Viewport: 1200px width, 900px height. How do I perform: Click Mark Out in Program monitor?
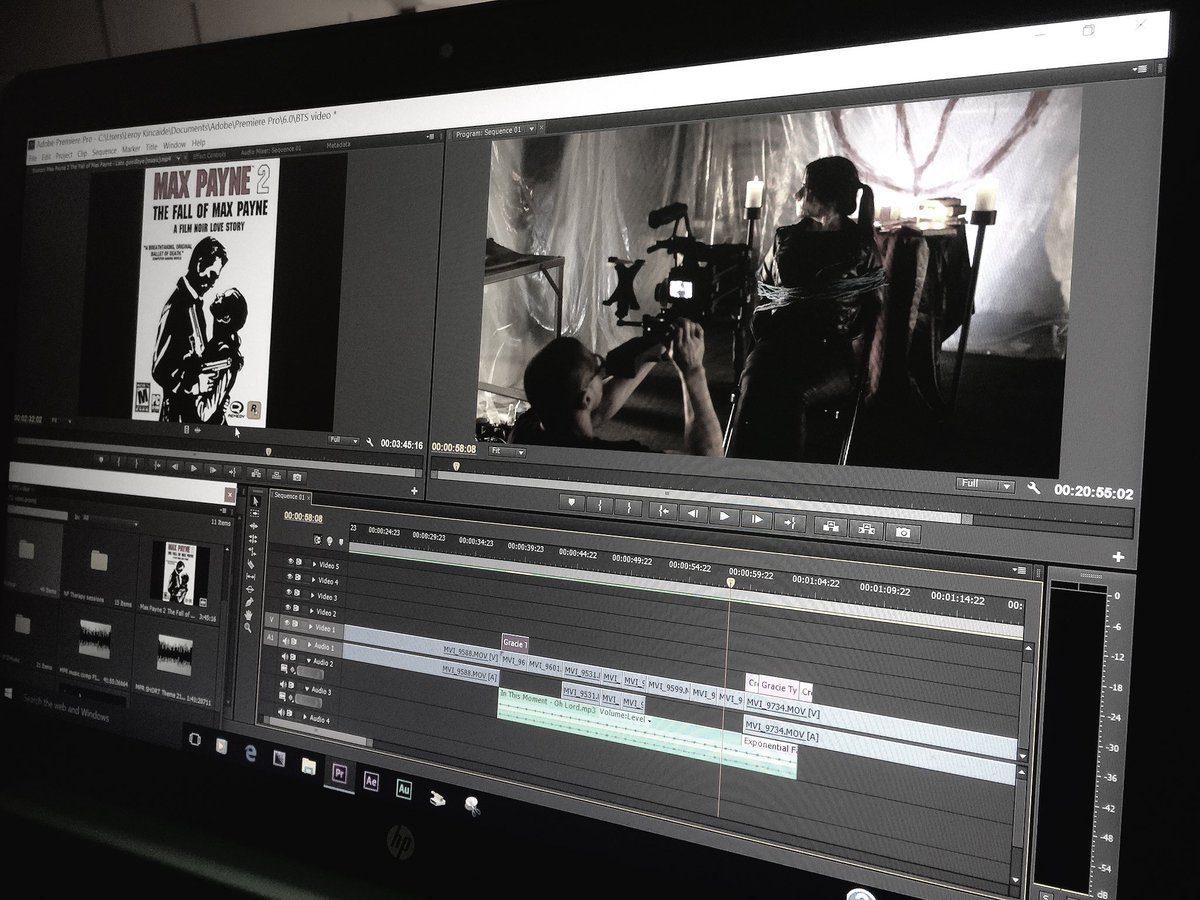tap(628, 508)
